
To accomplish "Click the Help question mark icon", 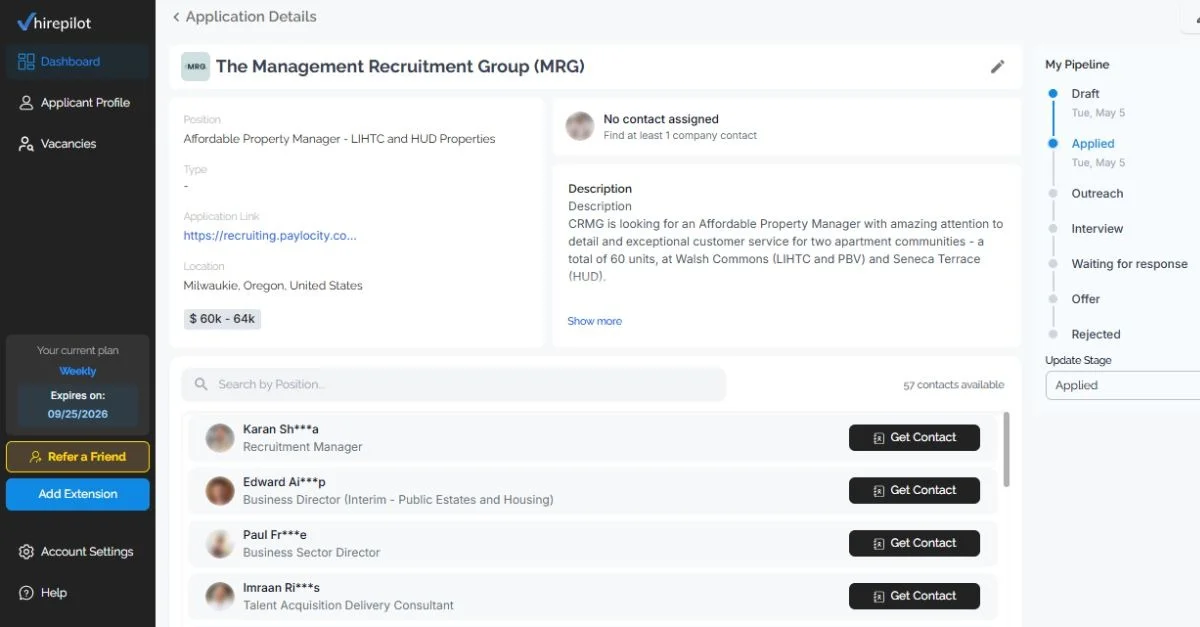I will (26, 593).
